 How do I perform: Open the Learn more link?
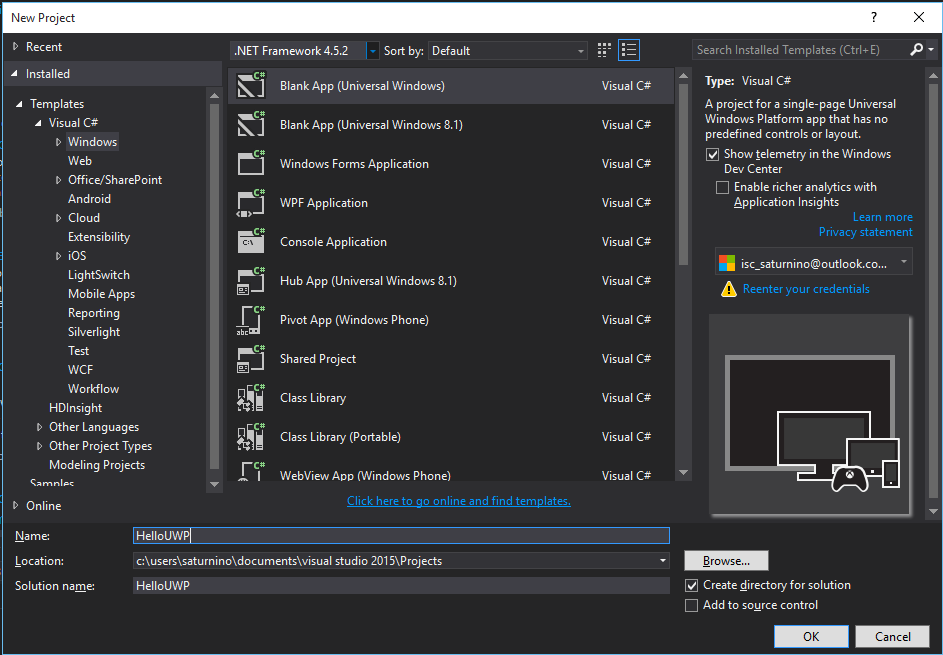pos(882,217)
